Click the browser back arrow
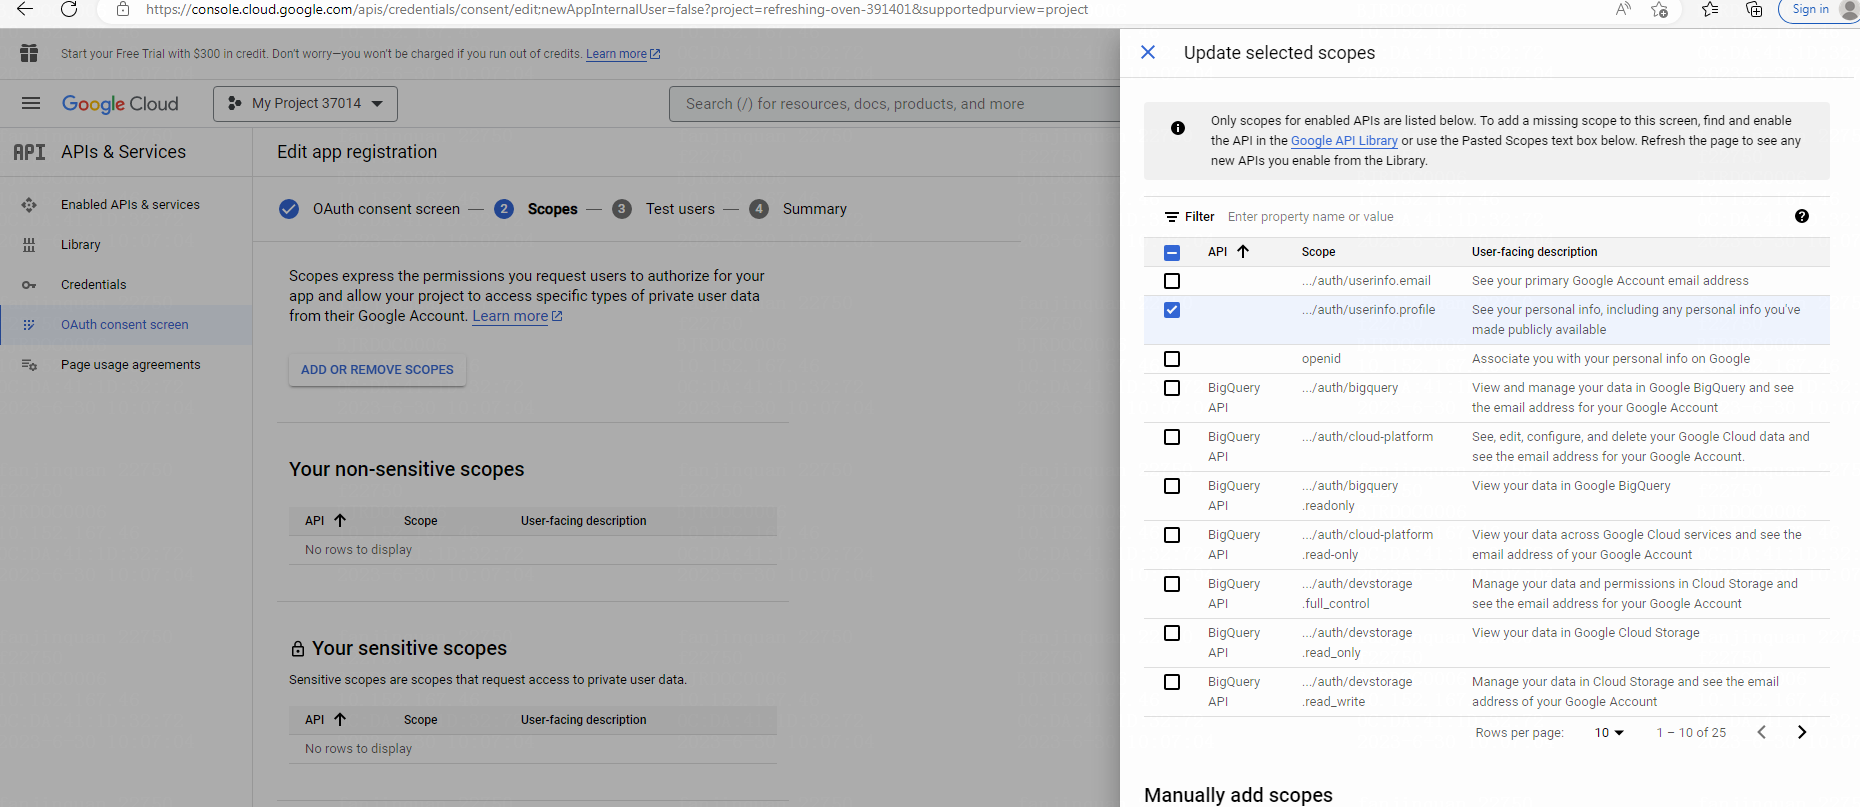 click(25, 9)
